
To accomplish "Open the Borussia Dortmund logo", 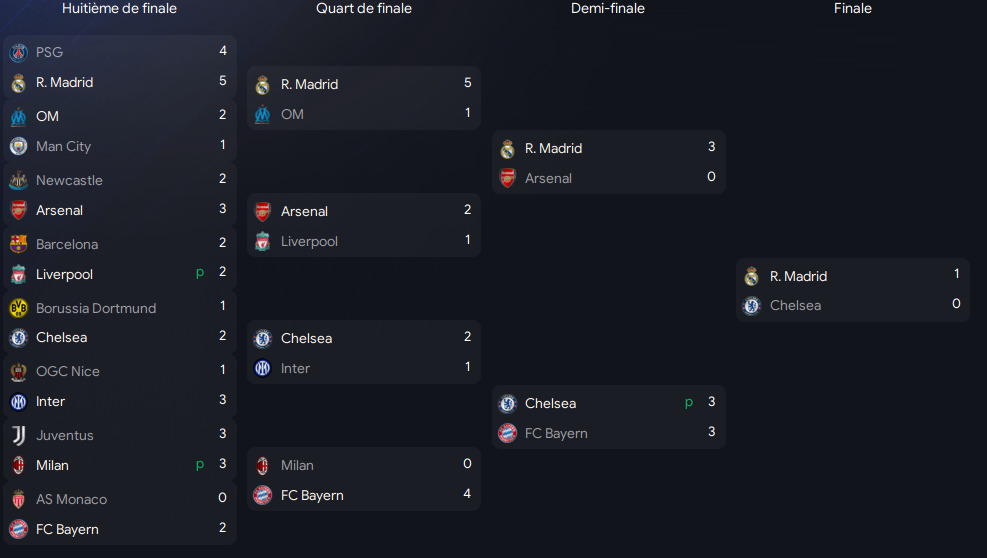I will click(x=18, y=308).
